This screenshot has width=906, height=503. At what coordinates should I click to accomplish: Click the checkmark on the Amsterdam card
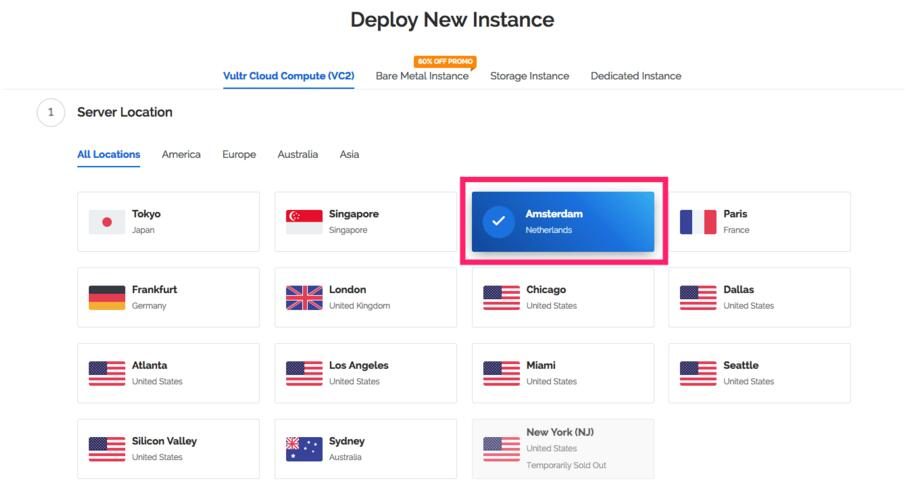tap(499, 221)
